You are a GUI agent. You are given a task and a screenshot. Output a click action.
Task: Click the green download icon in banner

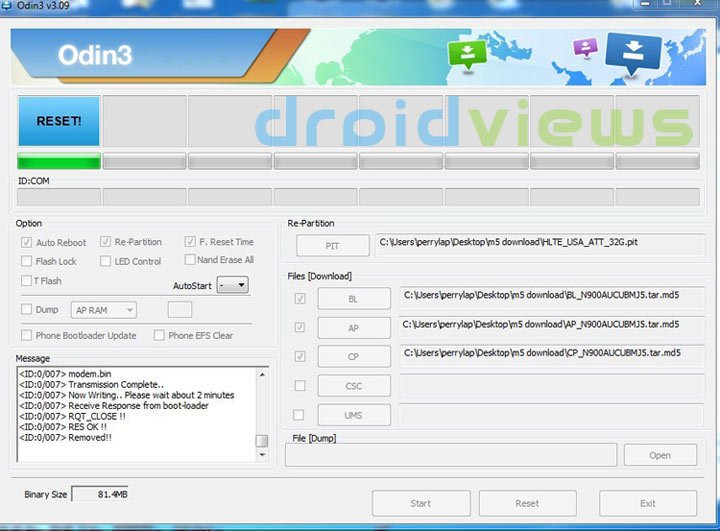coord(467,55)
